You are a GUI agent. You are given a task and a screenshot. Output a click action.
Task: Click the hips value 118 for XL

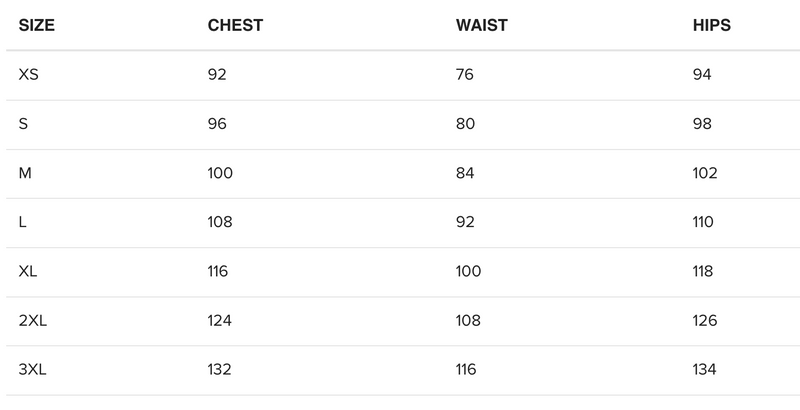pyautogui.click(x=703, y=271)
